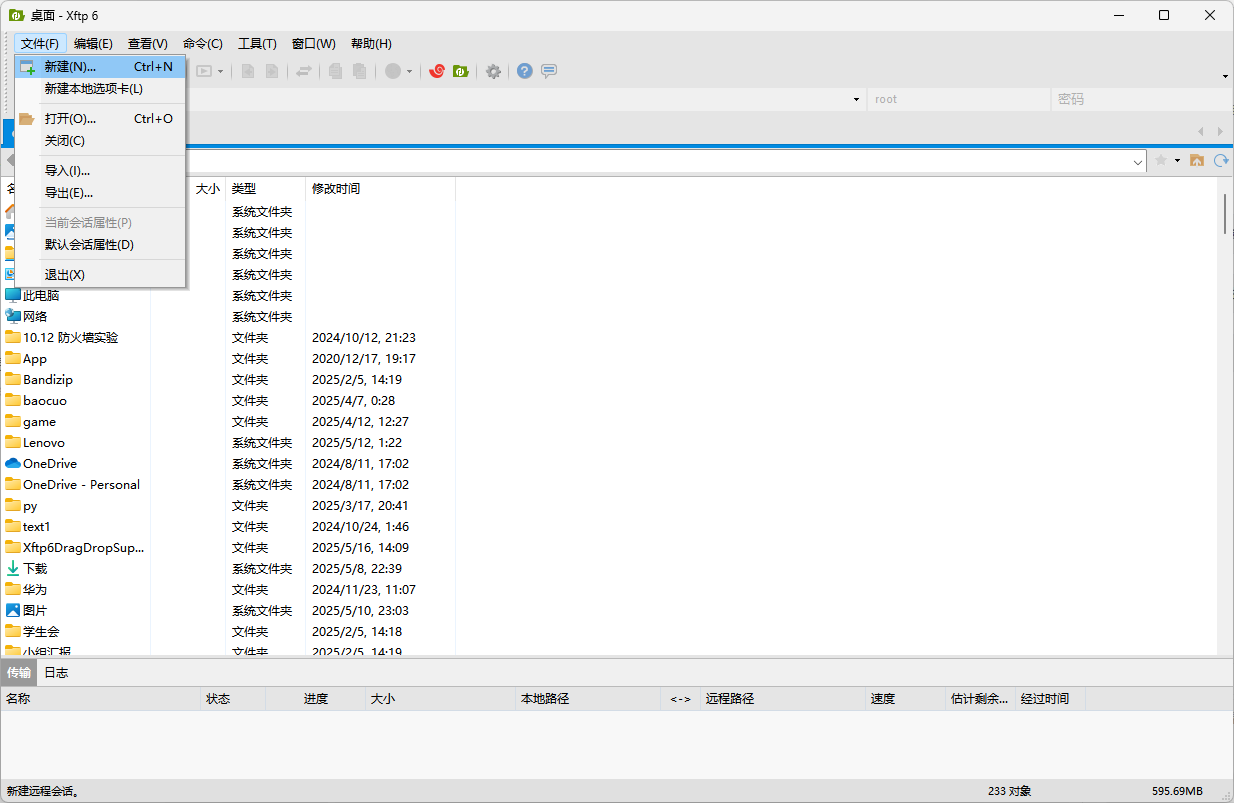Click the grayed paste toolbar icon

coord(360,71)
